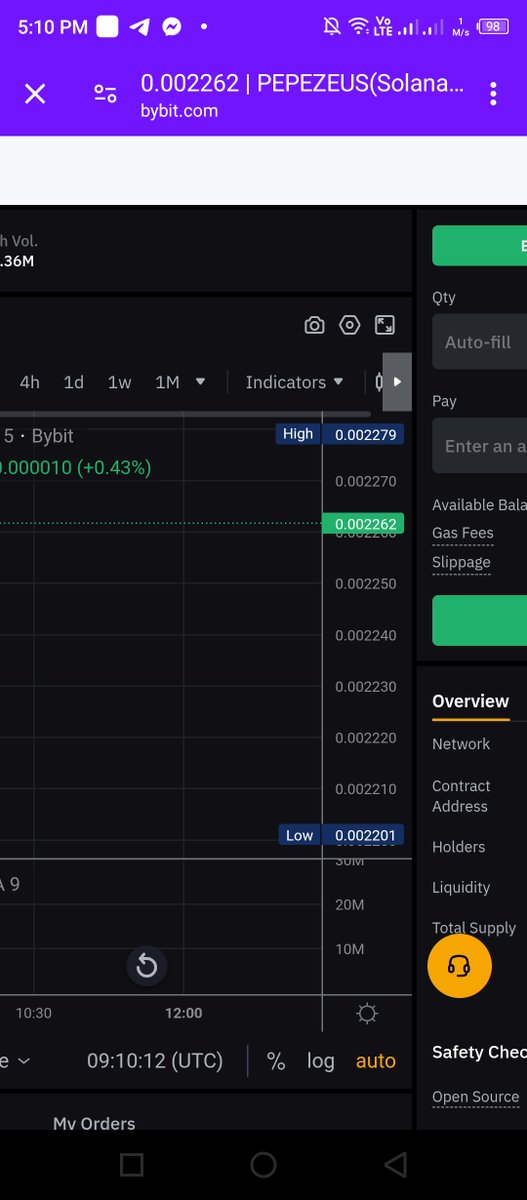The width and height of the screenshot is (527, 1200).
Task: Tap the bybit.com URL text
Action: pyautogui.click(x=179, y=110)
